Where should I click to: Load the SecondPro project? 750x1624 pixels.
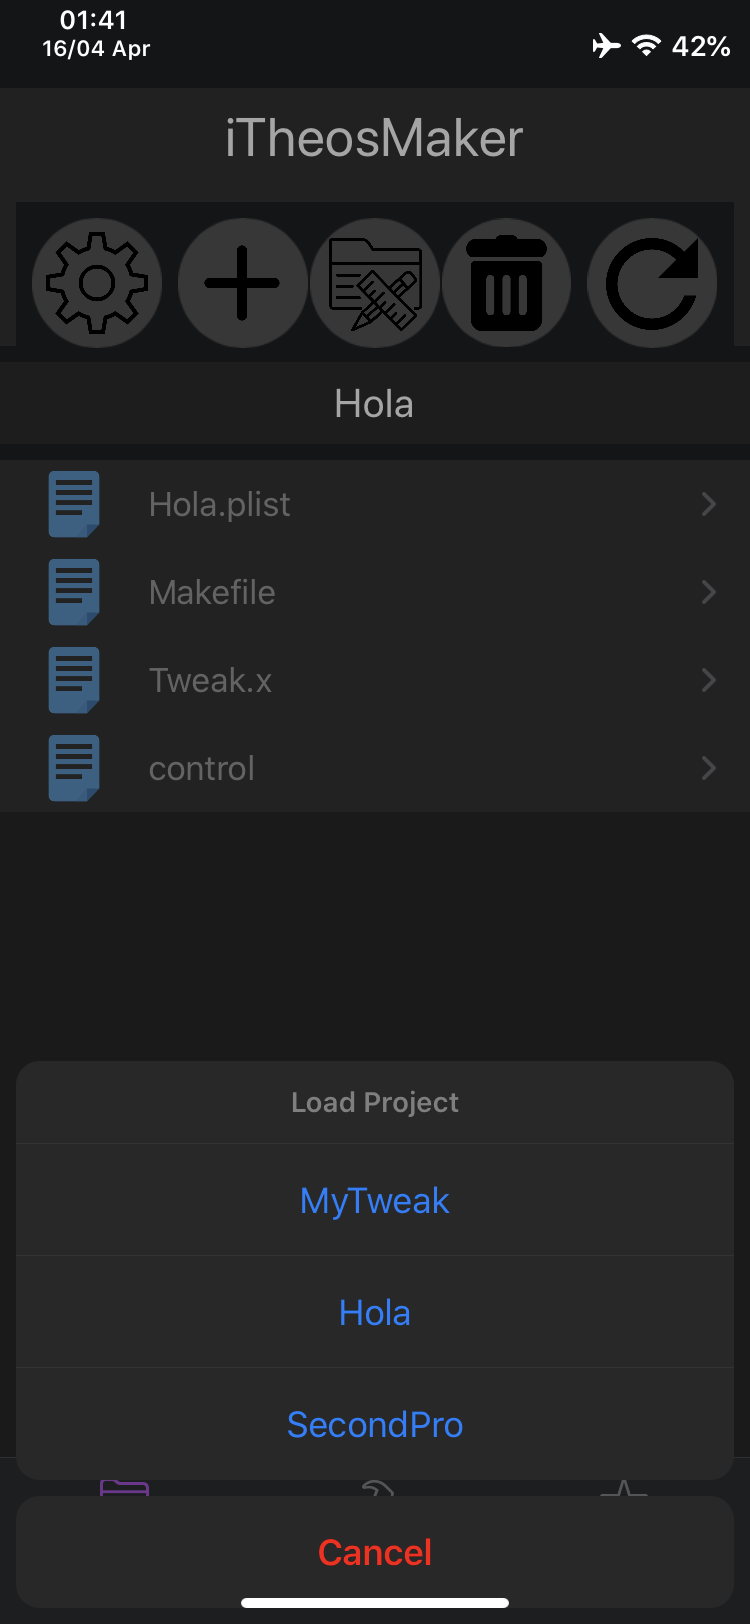click(375, 1424)
